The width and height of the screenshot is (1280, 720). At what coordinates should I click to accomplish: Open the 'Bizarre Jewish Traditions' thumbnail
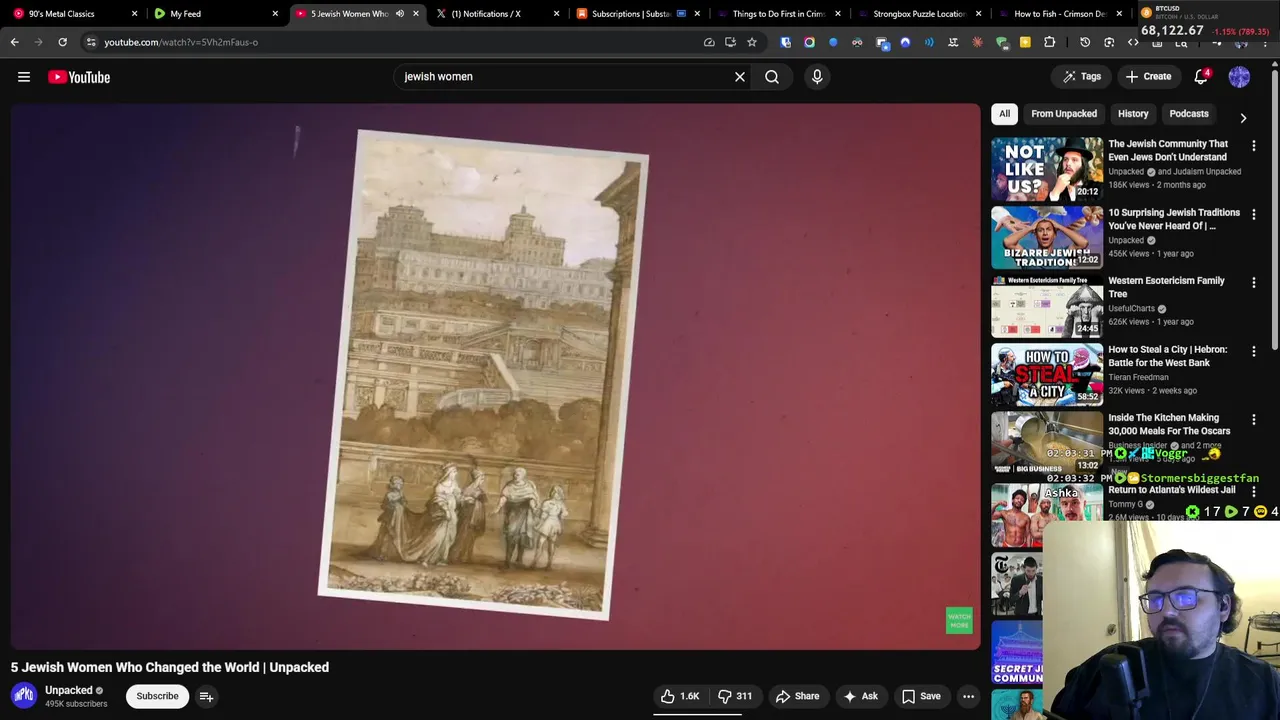coord(1047,237)
